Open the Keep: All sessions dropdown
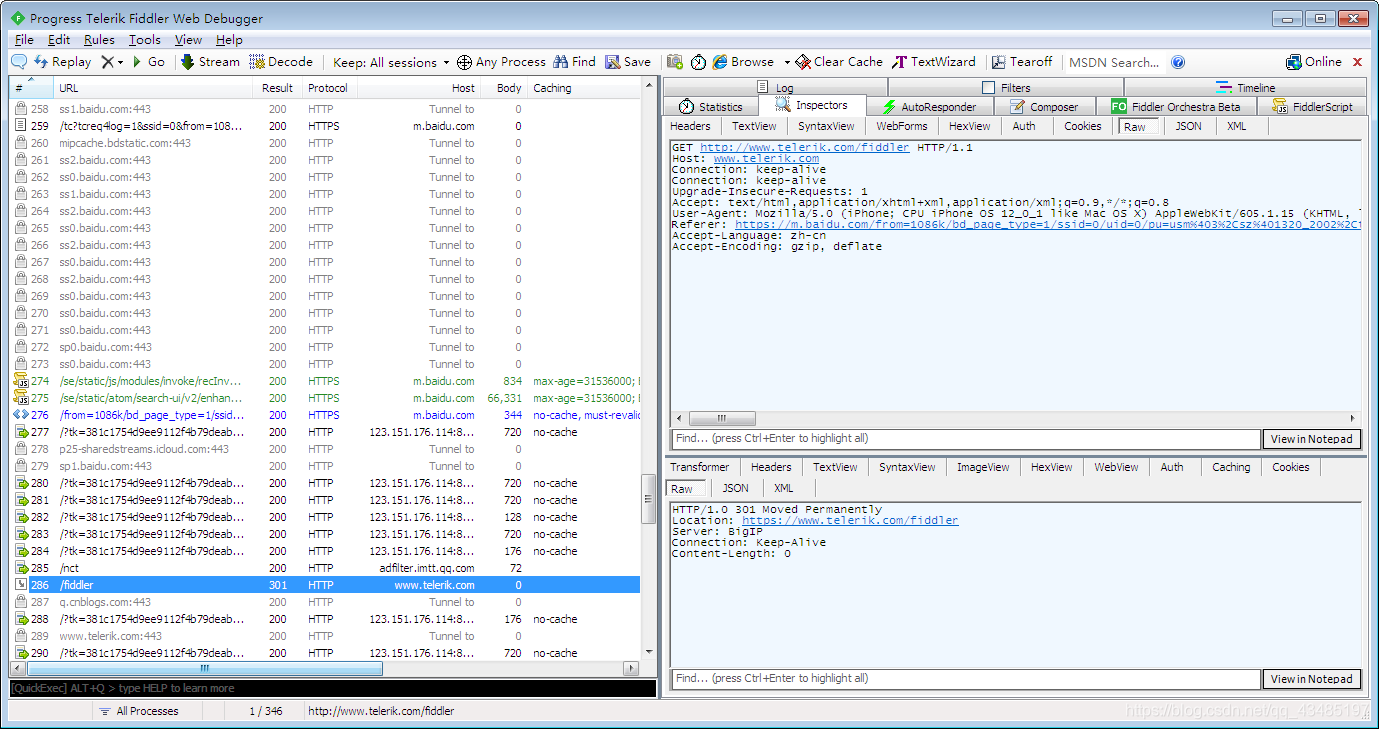1379x729 pixels. 391,62
